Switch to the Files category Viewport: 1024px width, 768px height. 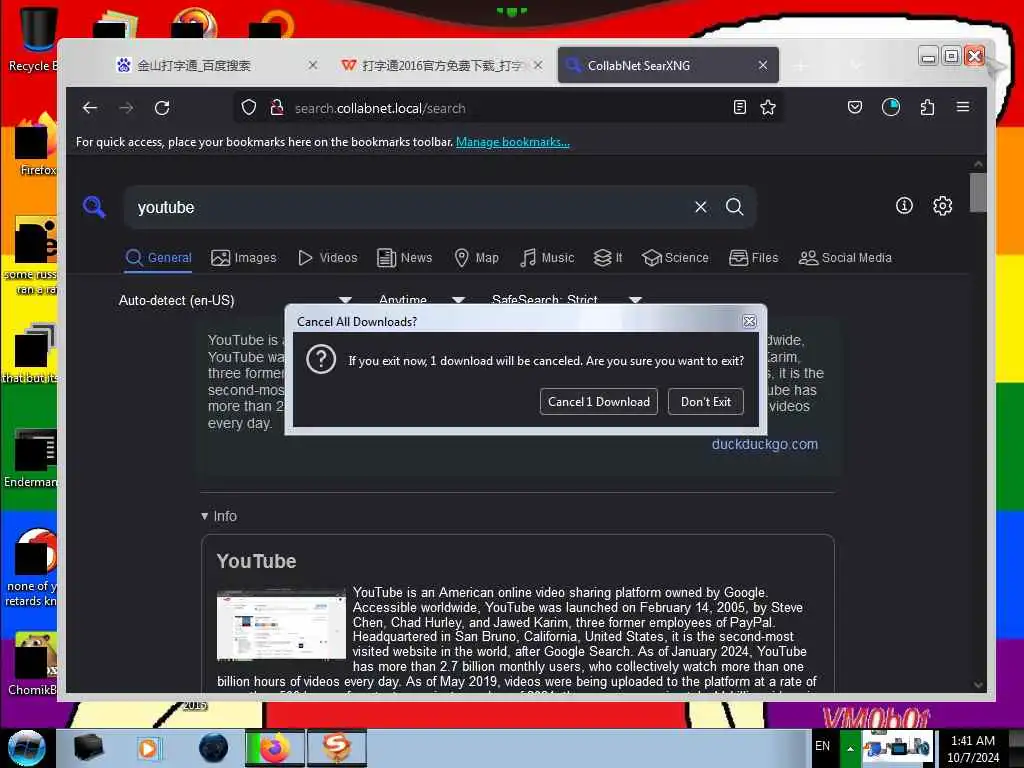click(x=754, y=257)
